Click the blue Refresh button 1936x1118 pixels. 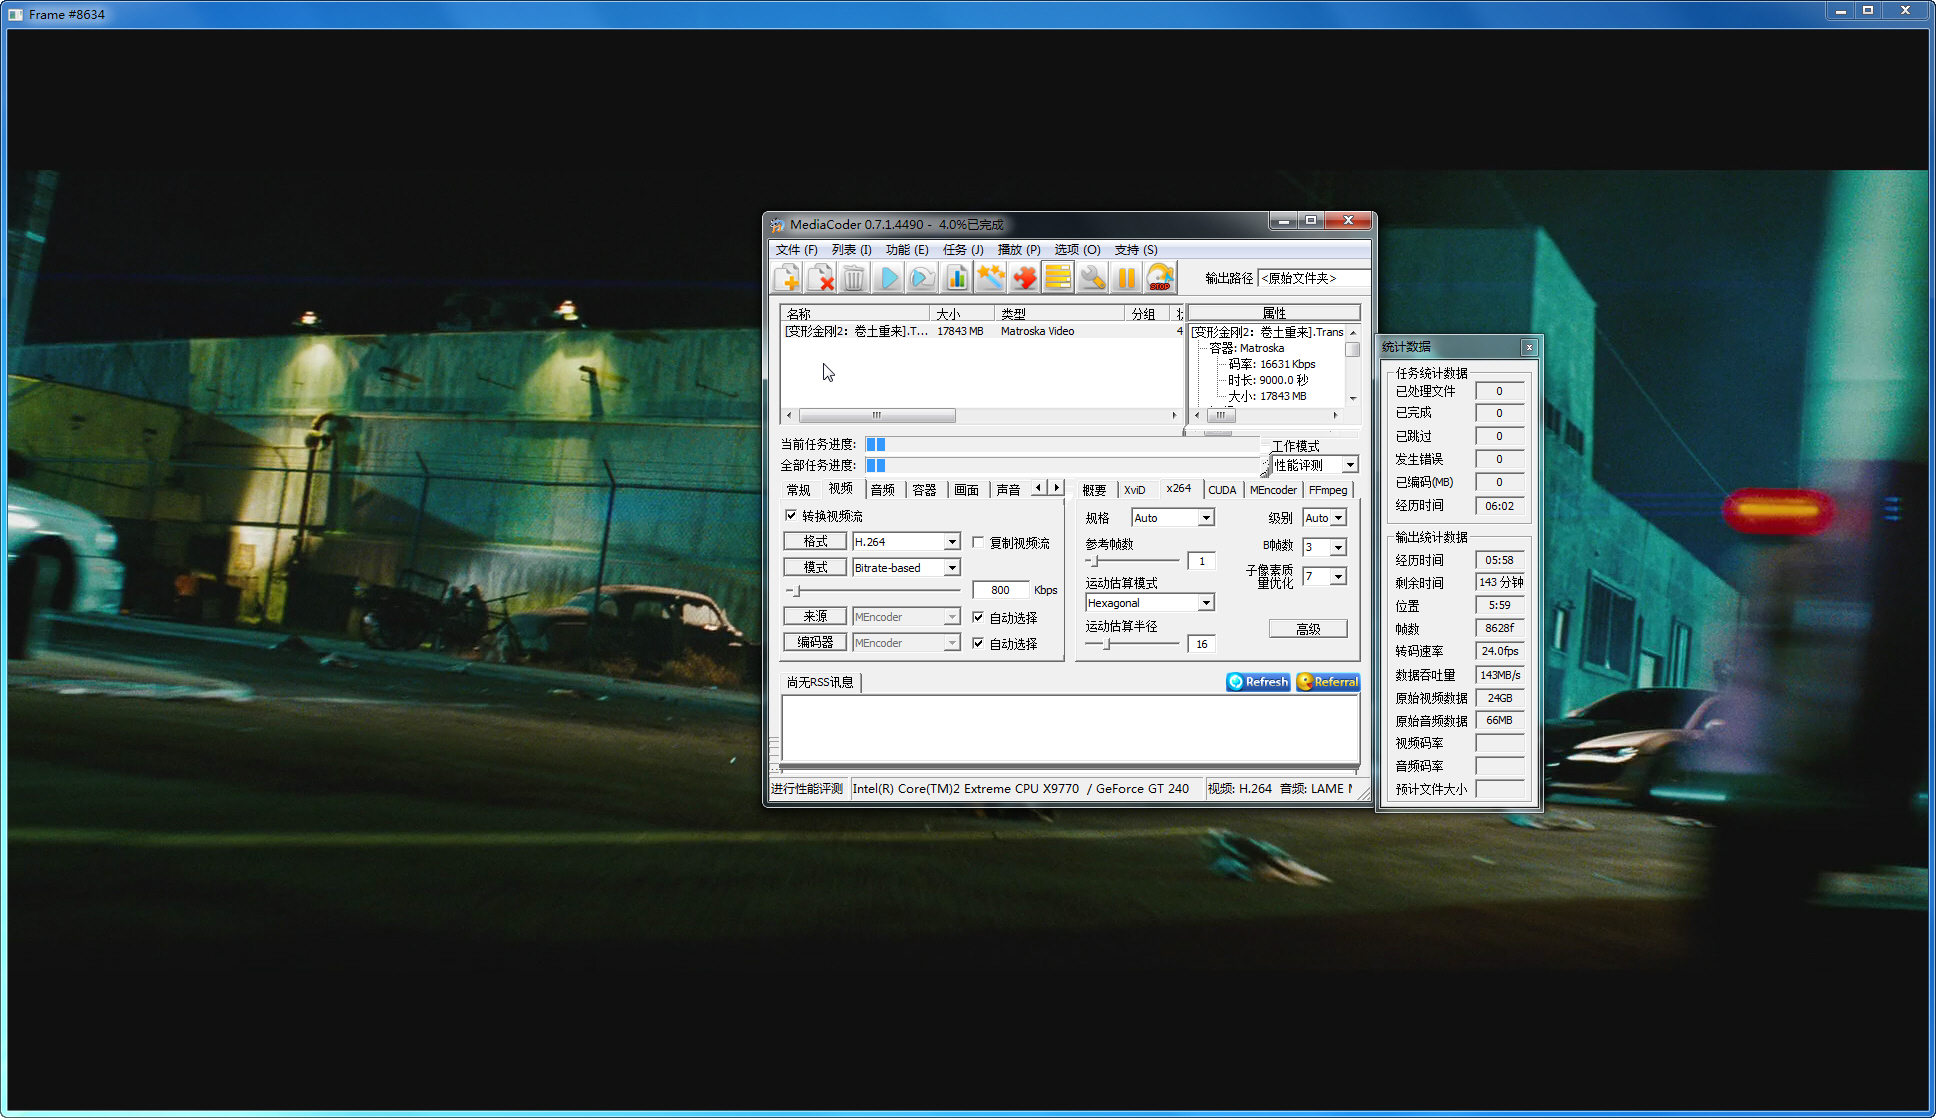click(1258, 682)
